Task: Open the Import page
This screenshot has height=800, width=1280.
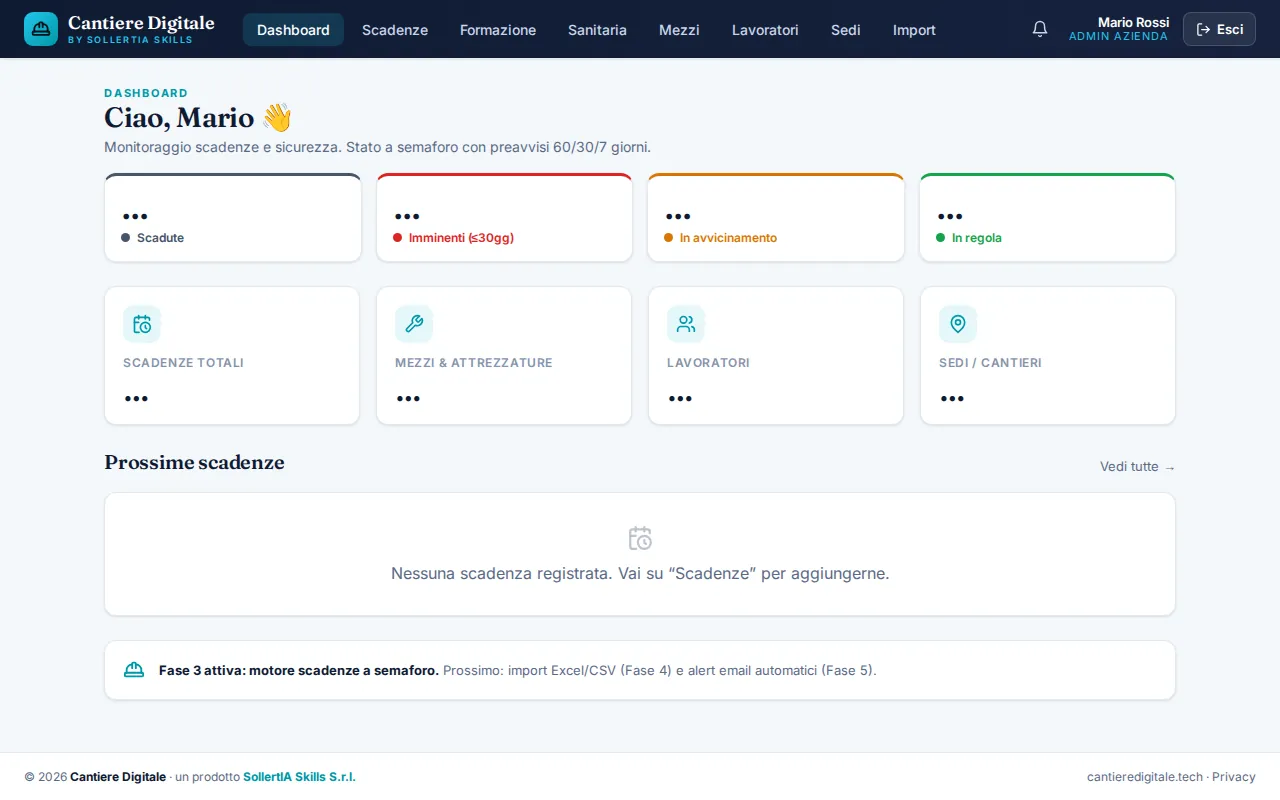Action: point(914,30)
